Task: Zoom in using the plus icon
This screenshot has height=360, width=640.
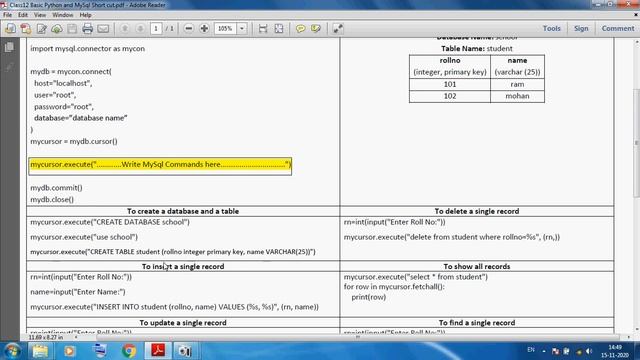Action: (204, 29)
